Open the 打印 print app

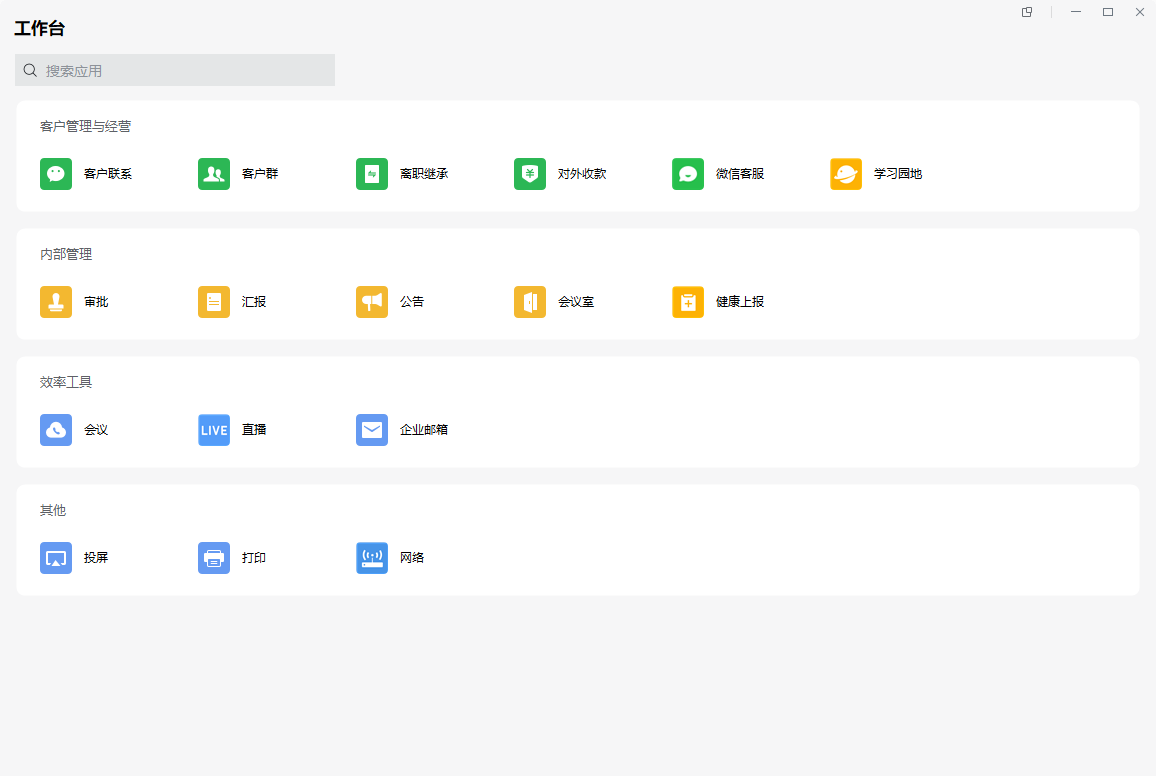coord(214,558)
